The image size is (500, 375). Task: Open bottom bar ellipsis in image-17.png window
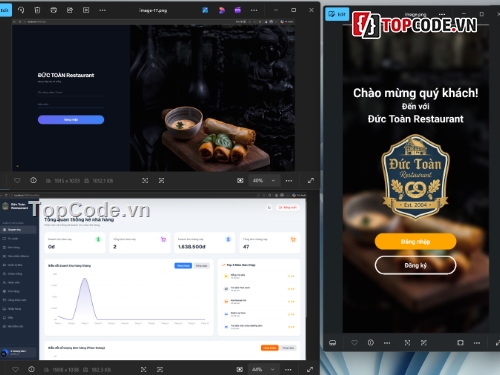[x=289, y=180]
